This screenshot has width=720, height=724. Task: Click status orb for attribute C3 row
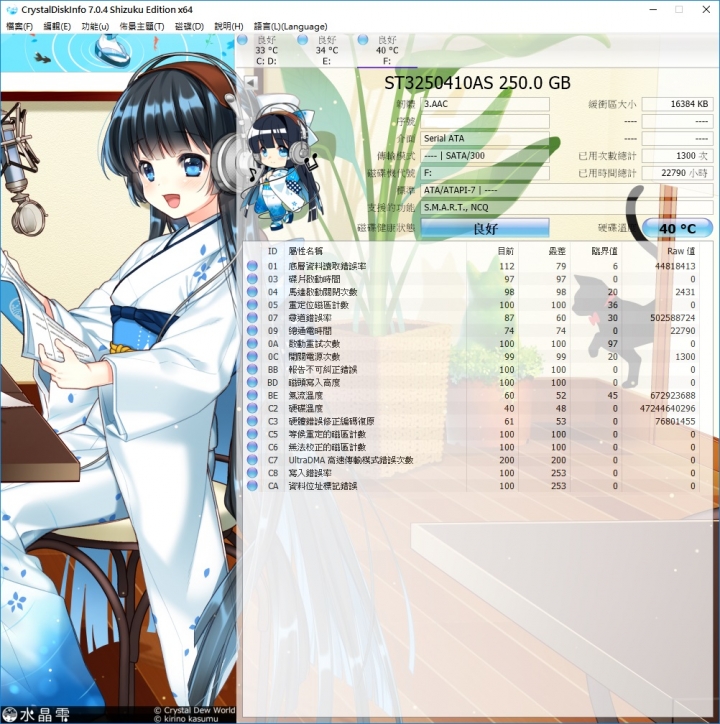click(x=252, y=421)
